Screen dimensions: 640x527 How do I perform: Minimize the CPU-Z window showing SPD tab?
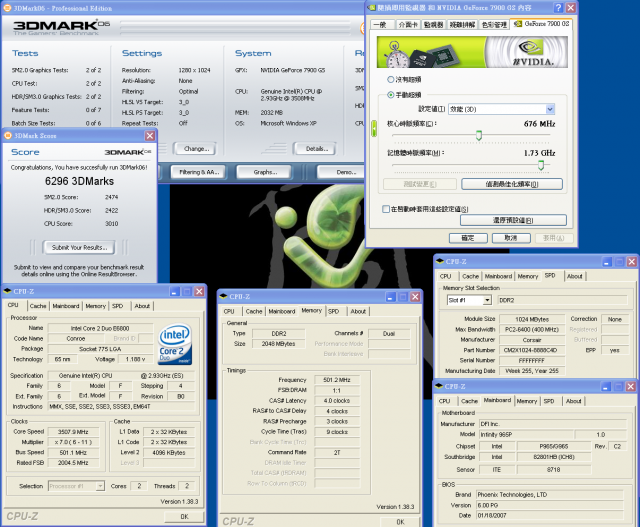(607, 262)
